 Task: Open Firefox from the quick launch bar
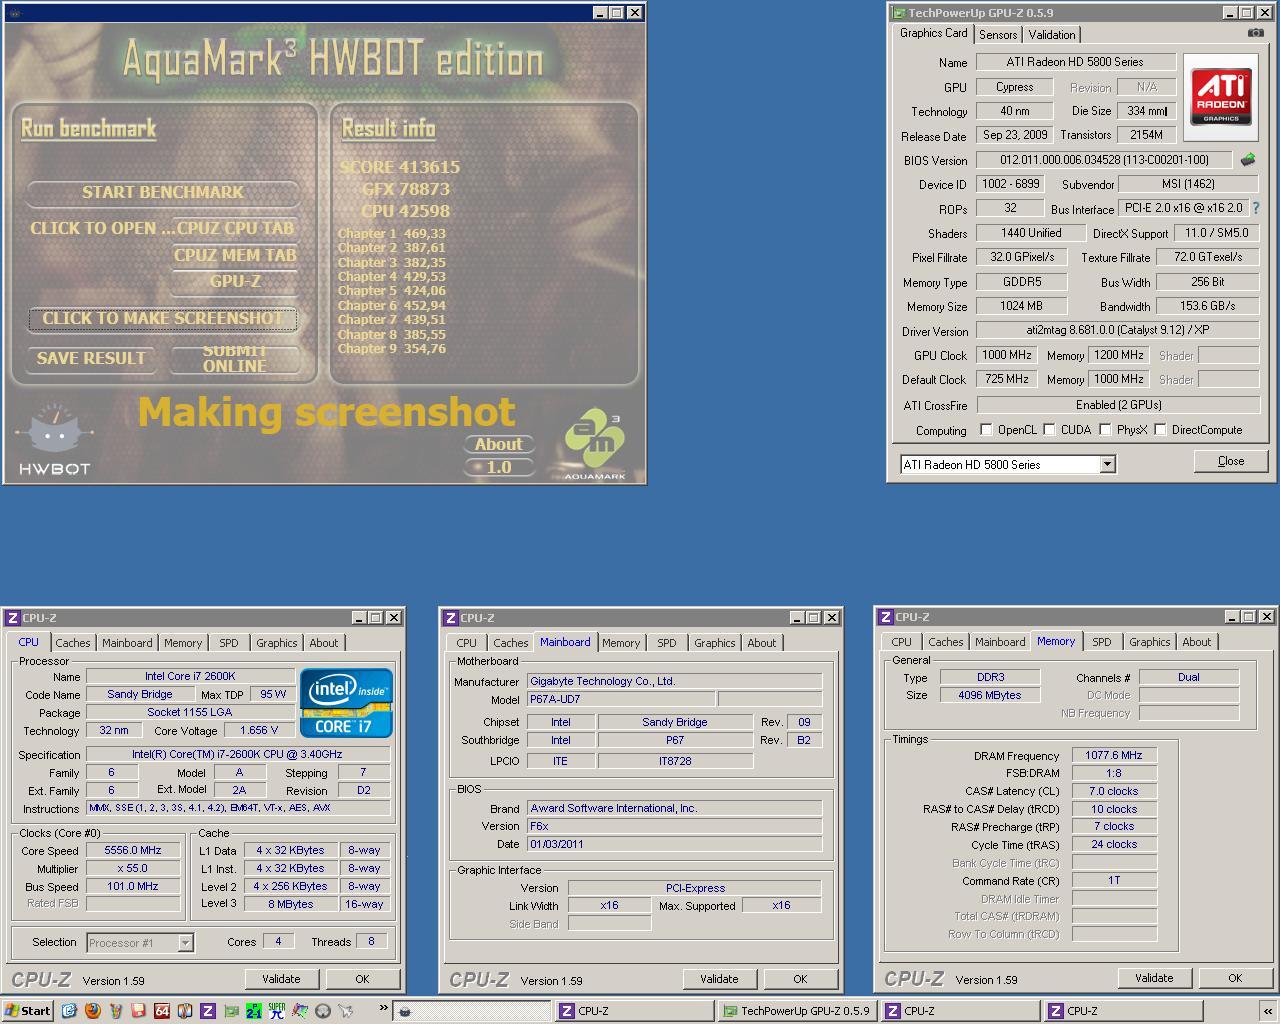[x=92, y=1011]
